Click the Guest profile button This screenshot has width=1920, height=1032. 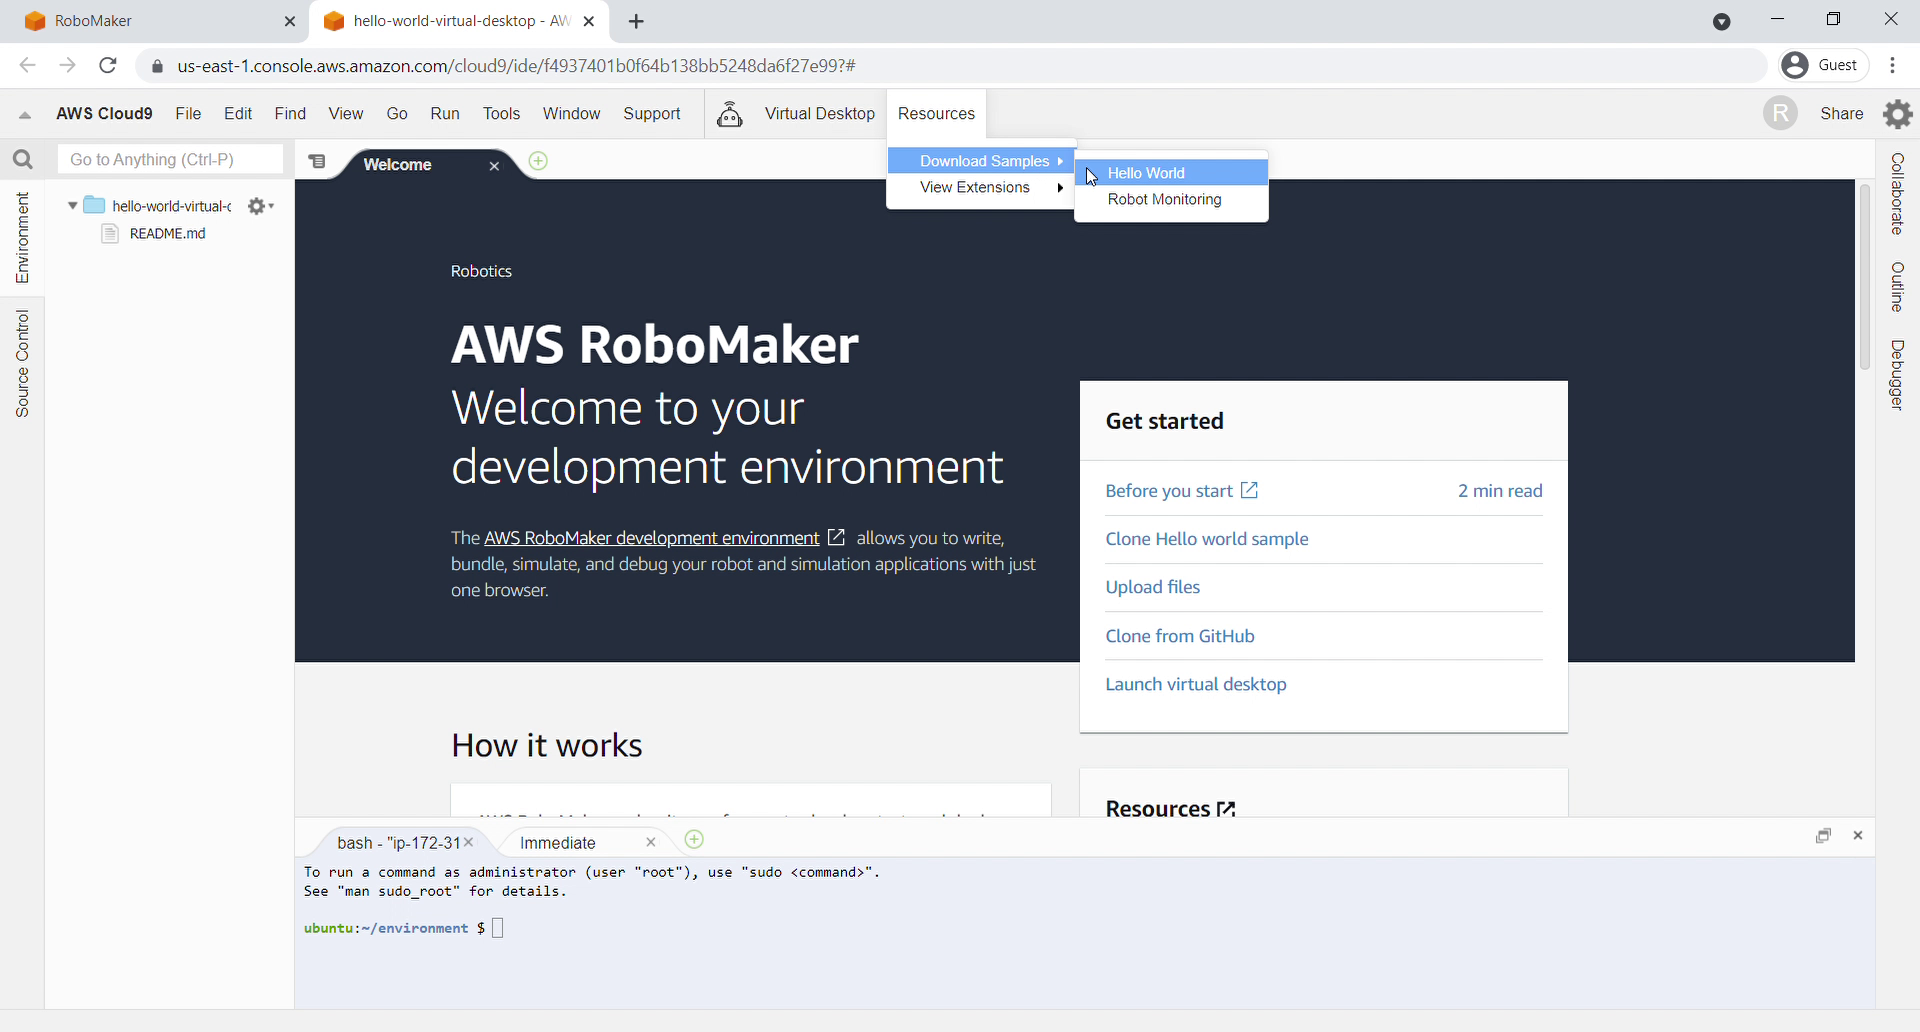1823,66
